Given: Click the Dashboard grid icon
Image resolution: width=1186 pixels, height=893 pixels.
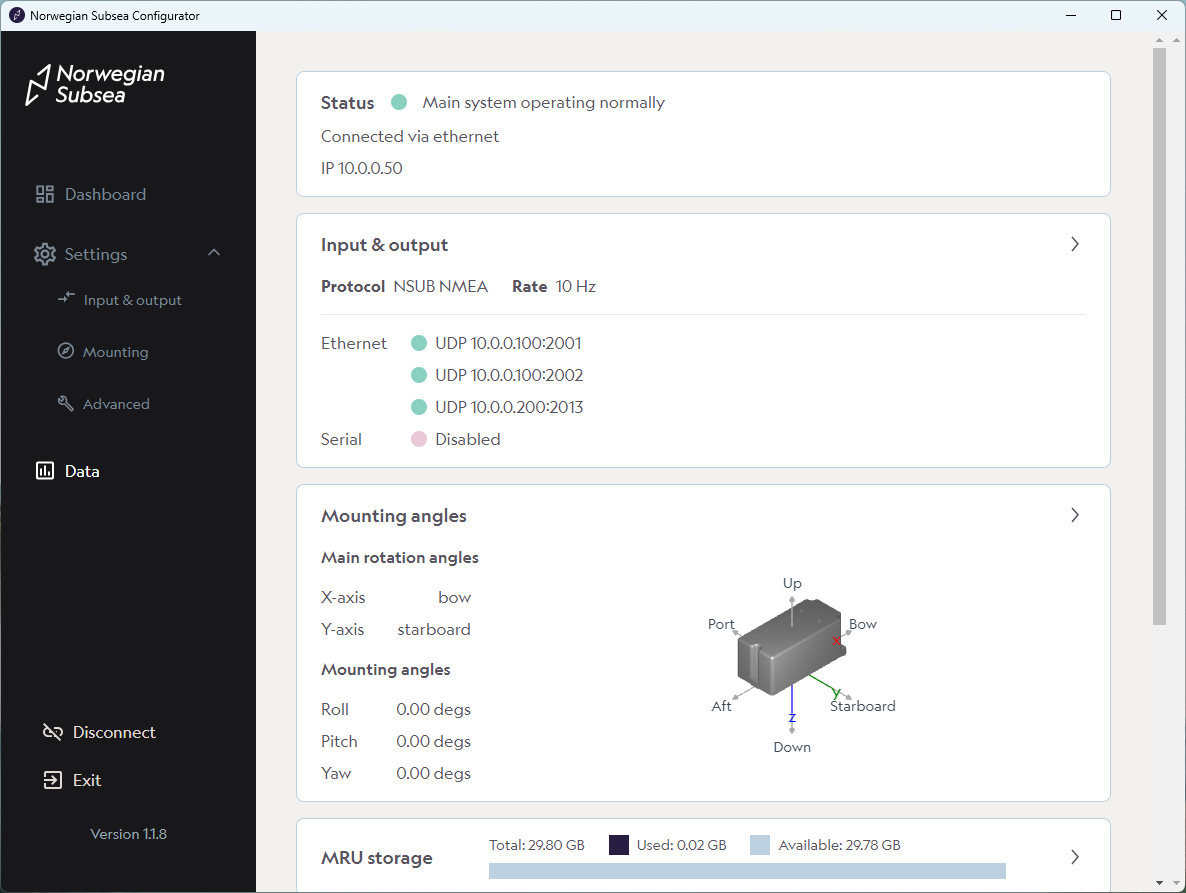Looking at the screenshot, I should (x=45, y=194).
